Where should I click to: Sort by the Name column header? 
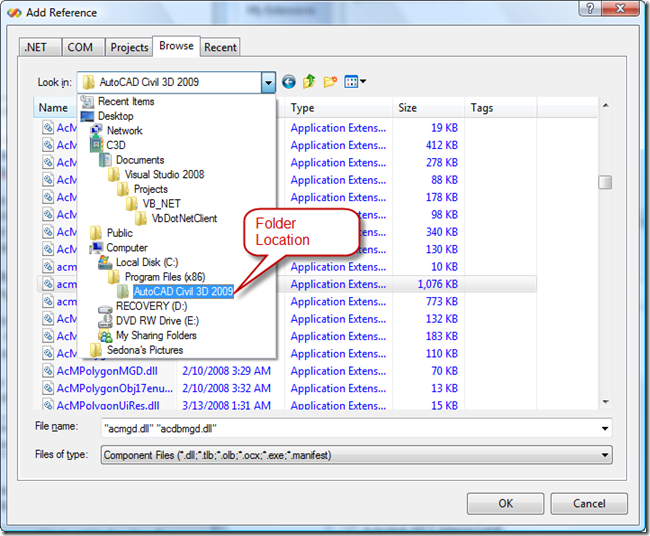pos(55,108)
